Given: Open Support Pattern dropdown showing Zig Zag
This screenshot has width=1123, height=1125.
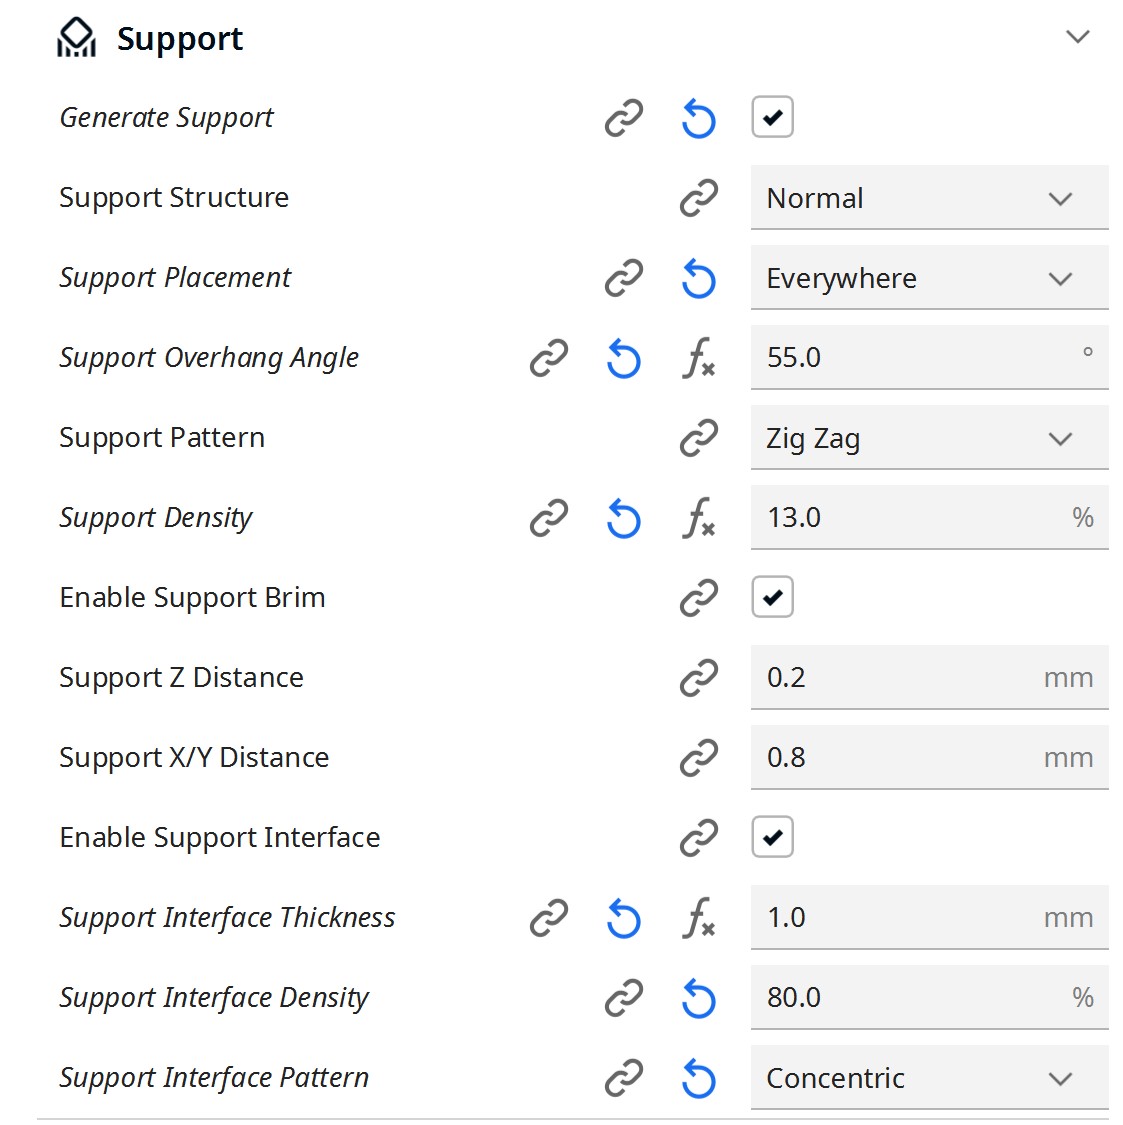Looking at the screenshot, I should (x=929, y=438).
